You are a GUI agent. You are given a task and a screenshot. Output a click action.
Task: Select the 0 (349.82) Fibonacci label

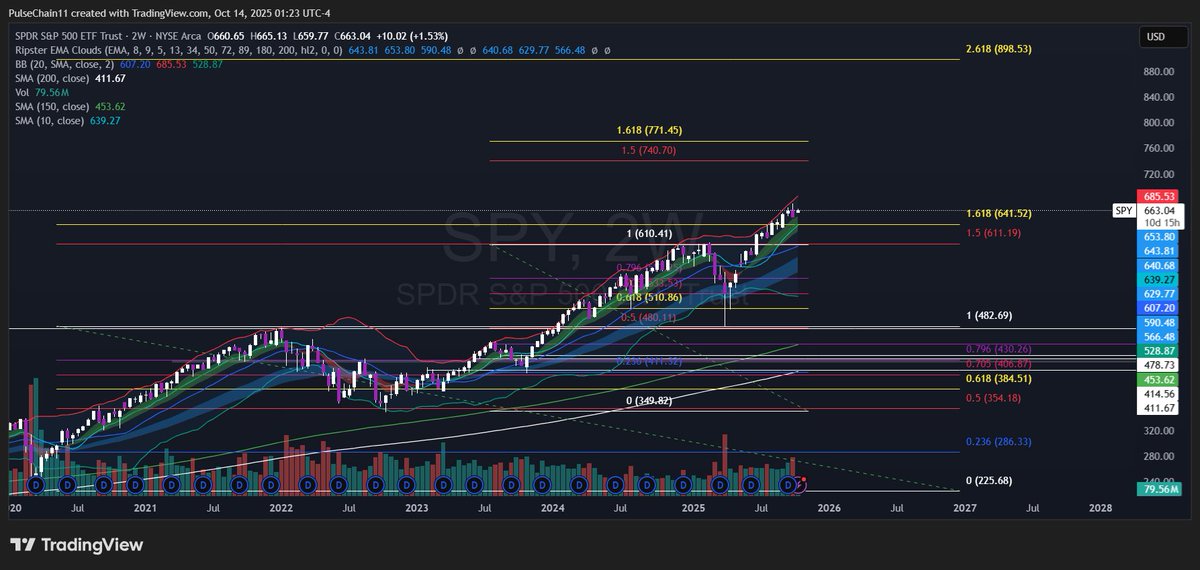649,401
